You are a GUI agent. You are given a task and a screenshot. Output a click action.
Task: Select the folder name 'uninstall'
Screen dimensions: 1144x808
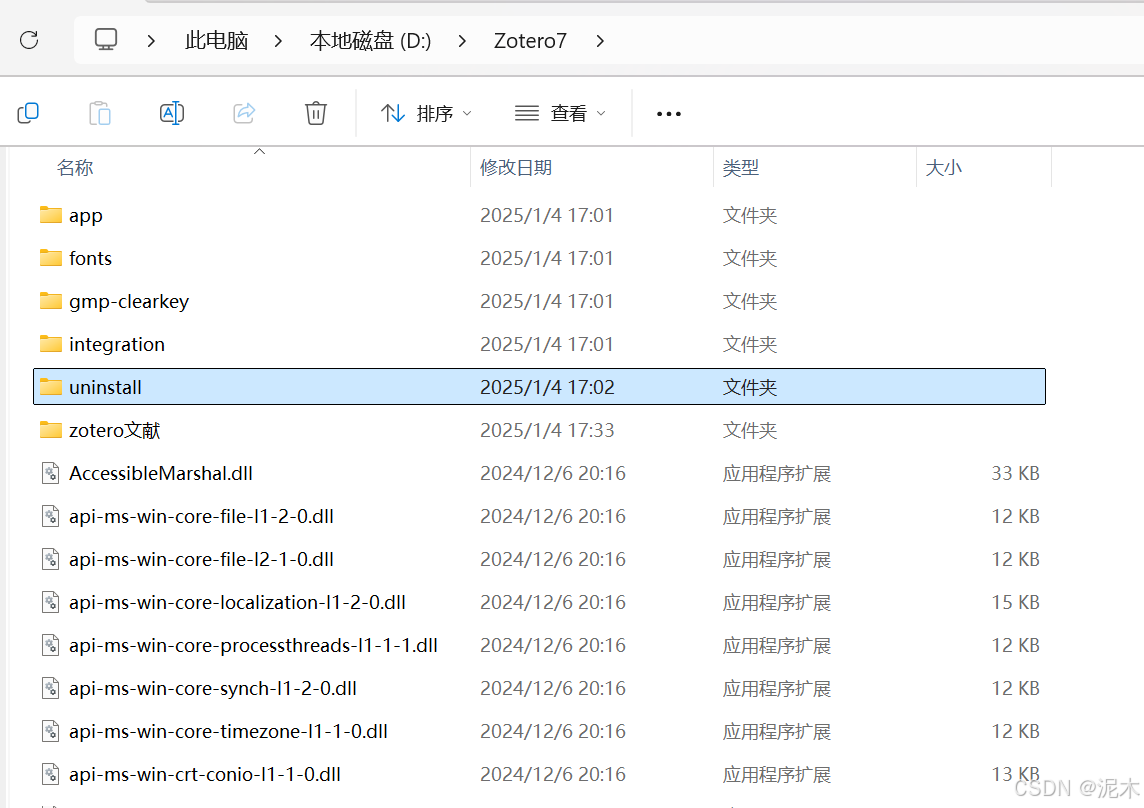pyautogui.click(x=105, y=387)
